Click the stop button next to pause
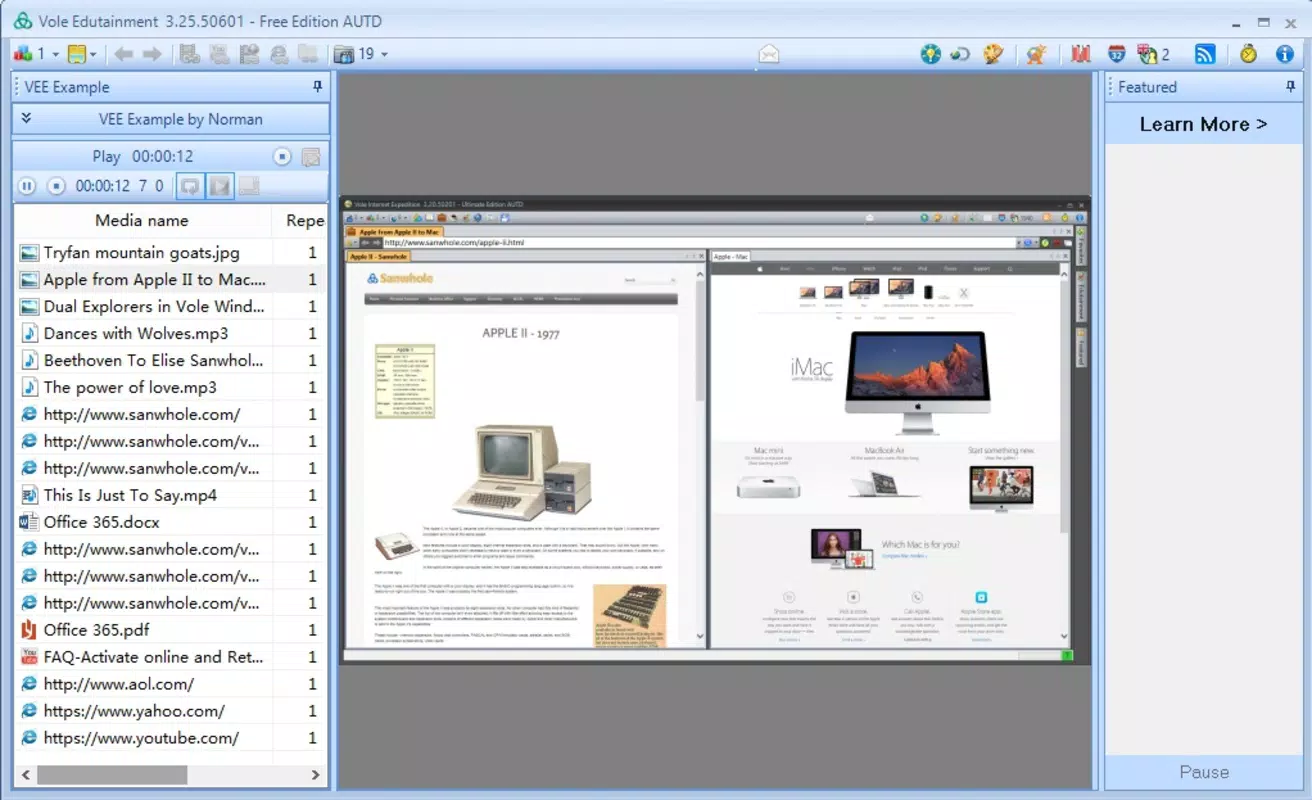Screen dimensions: 1312x800 point(57,186)
